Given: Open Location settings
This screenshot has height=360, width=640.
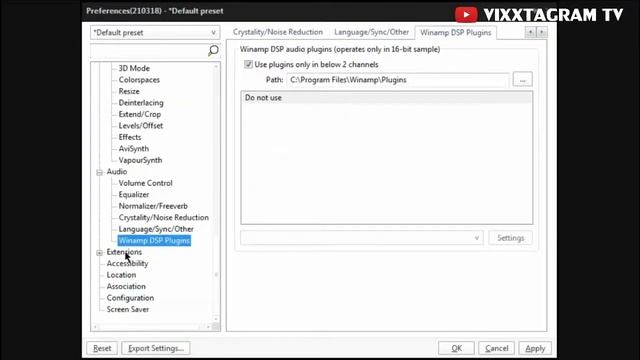Looking at the screenshot, I should pos(121,275).
